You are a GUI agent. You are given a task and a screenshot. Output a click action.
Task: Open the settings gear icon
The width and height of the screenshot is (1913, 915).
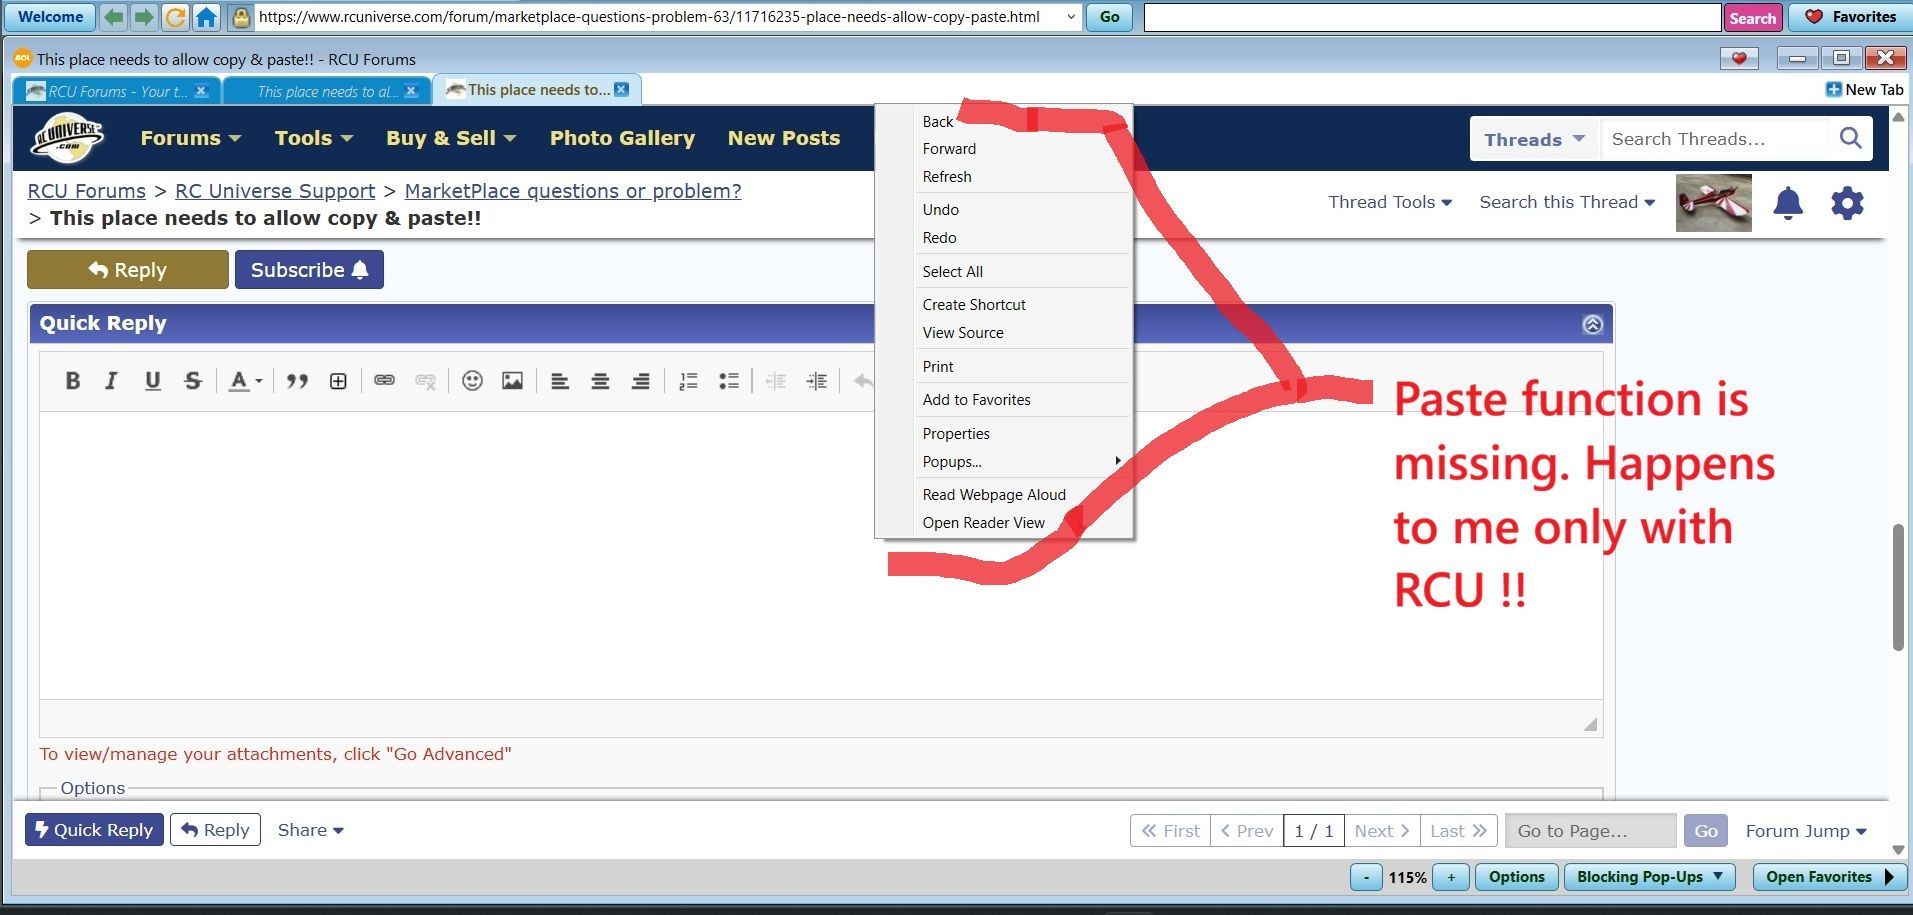tap(1847, 203)
